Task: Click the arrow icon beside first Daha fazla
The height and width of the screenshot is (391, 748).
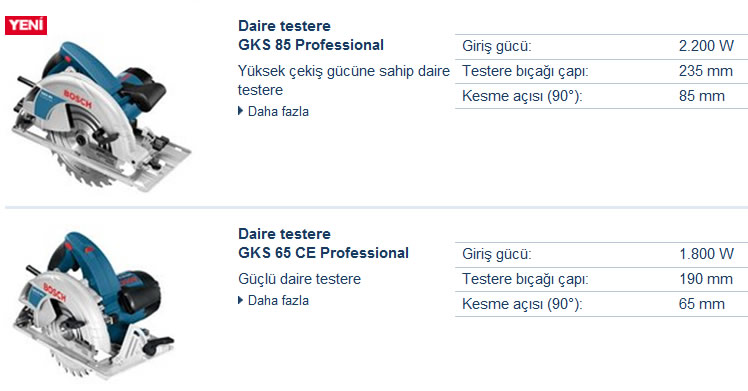Action: (x=240, y=111)
